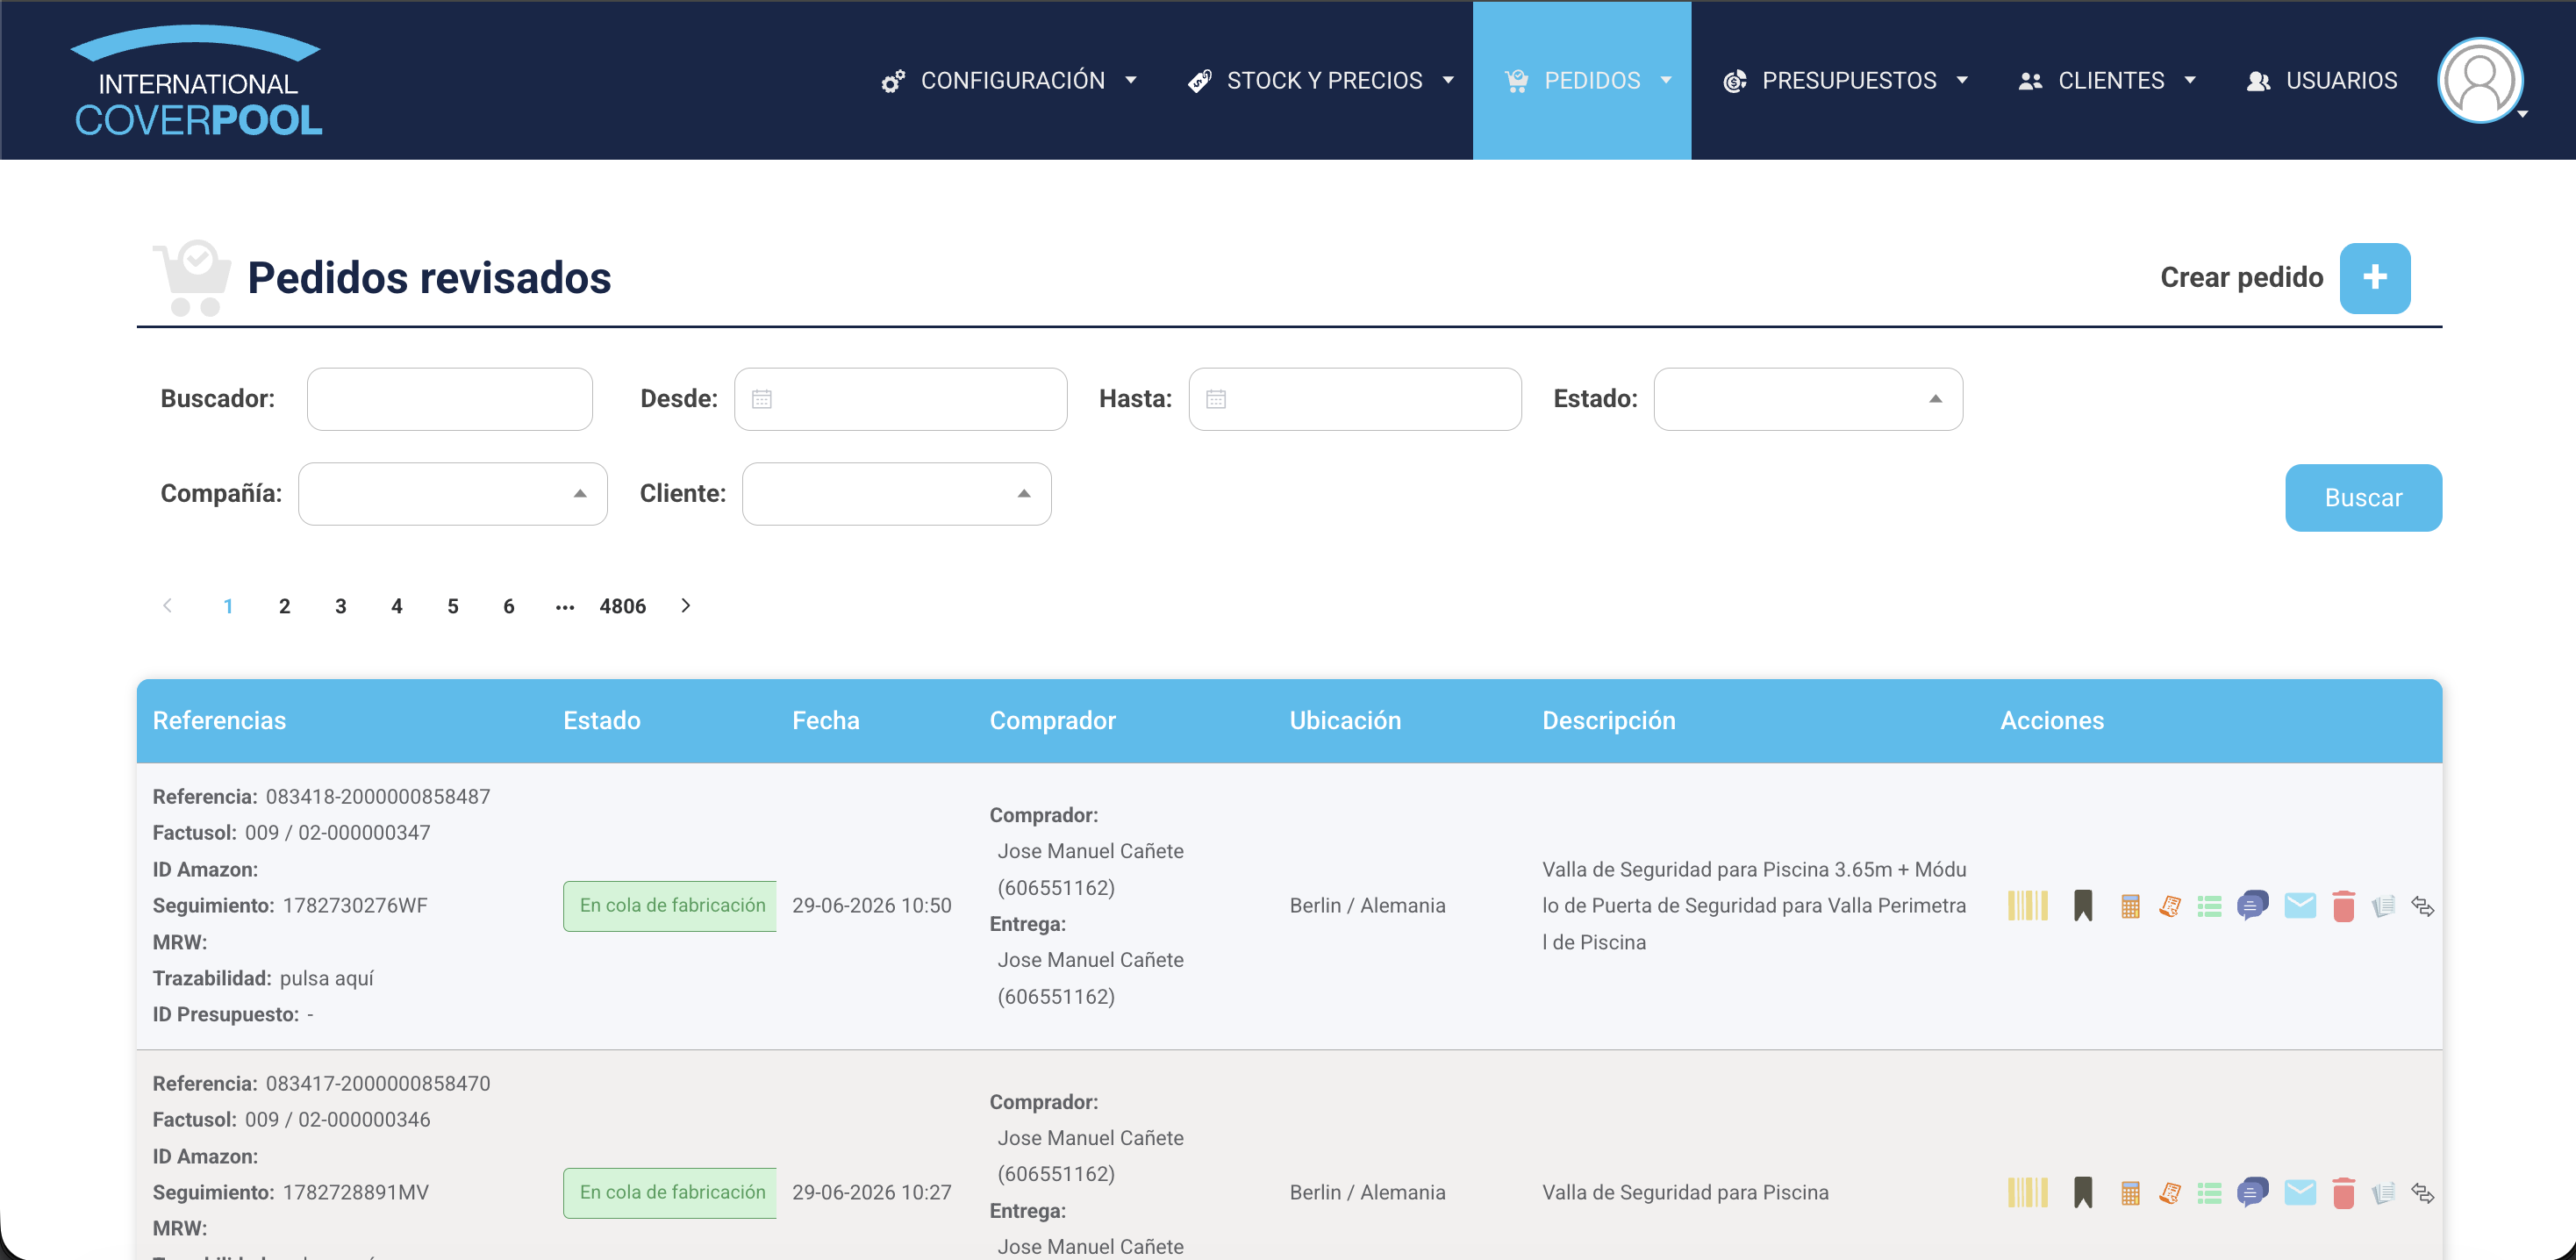Image resolution: width=2576 pixels, height=1260 pixels.
Task: Open the Presupuestos menu
Action: pos(1845,80)
